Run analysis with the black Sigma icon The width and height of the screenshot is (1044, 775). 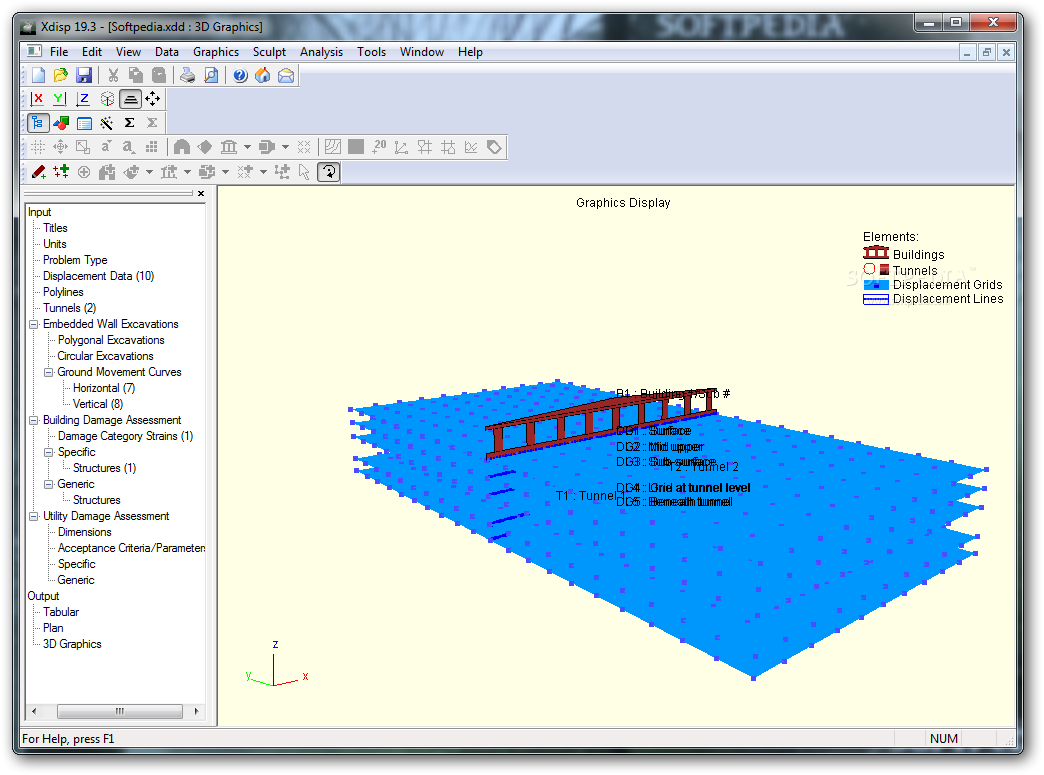(x=130, y=123)
